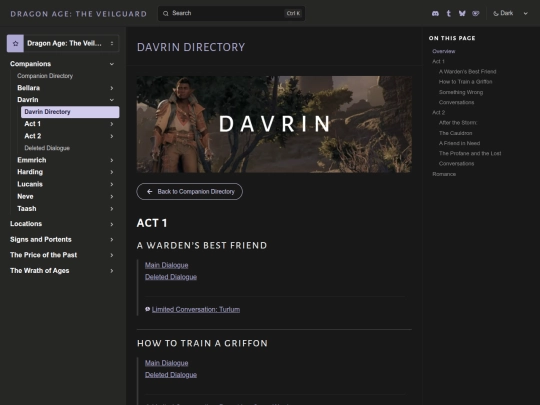Expand the Act 2 sidebar chevron
The width and height of the screenshot is (540, 405).
[112, 136]
